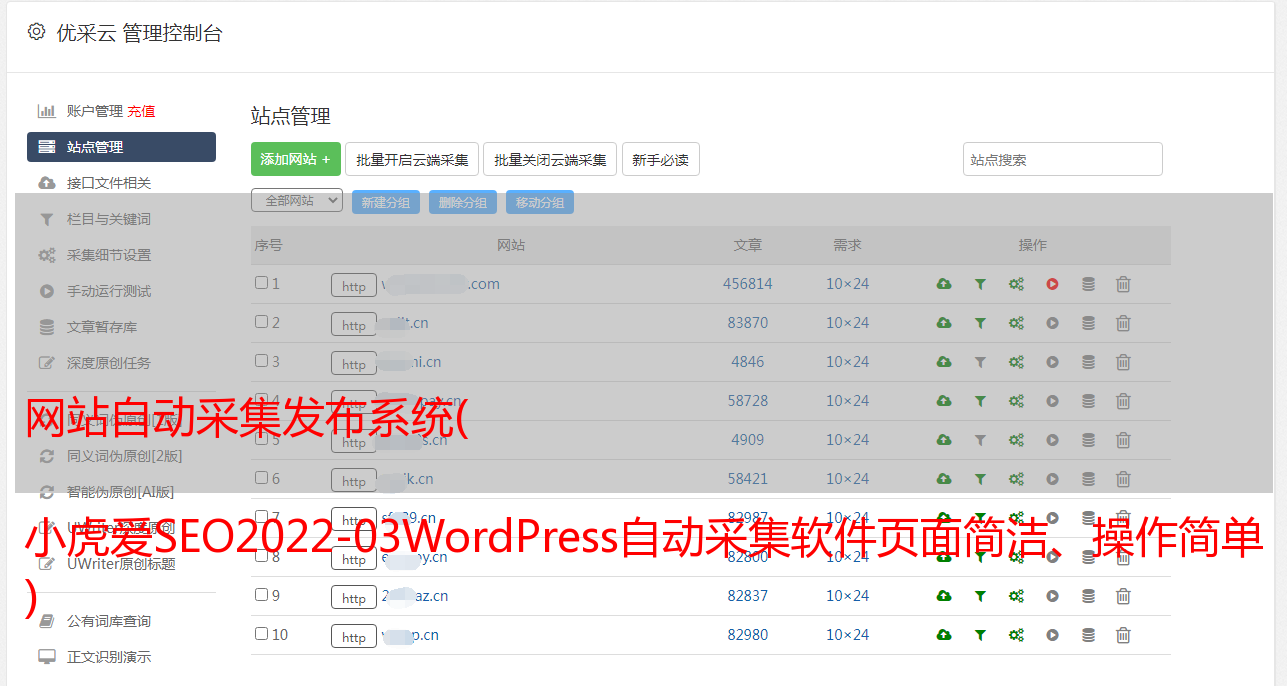Click the 移动分组 button
1287x686 pixels.
click(x=540, y=202)
